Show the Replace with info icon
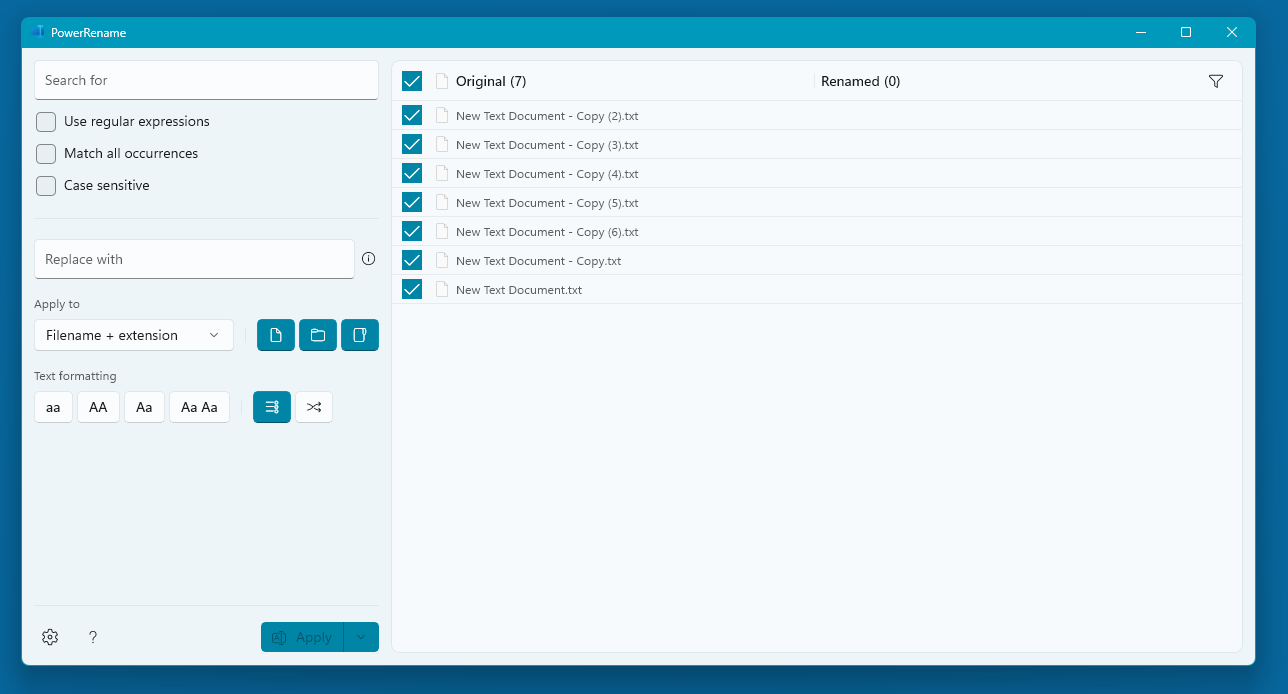The width and height of the screenshot is (1288, 694). [368, 259]
